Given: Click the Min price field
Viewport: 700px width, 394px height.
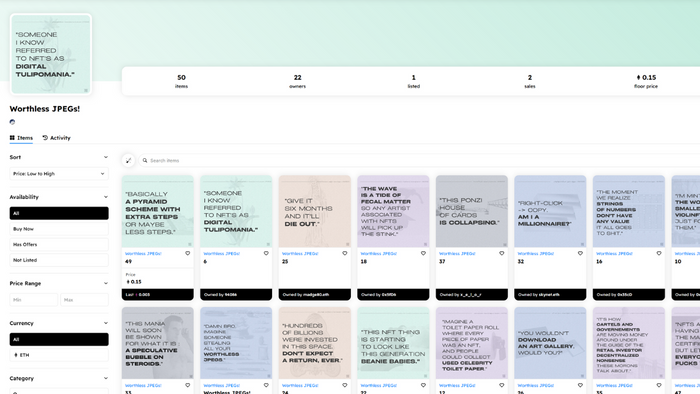Looking at the screenshot, I should pos(34,300).
